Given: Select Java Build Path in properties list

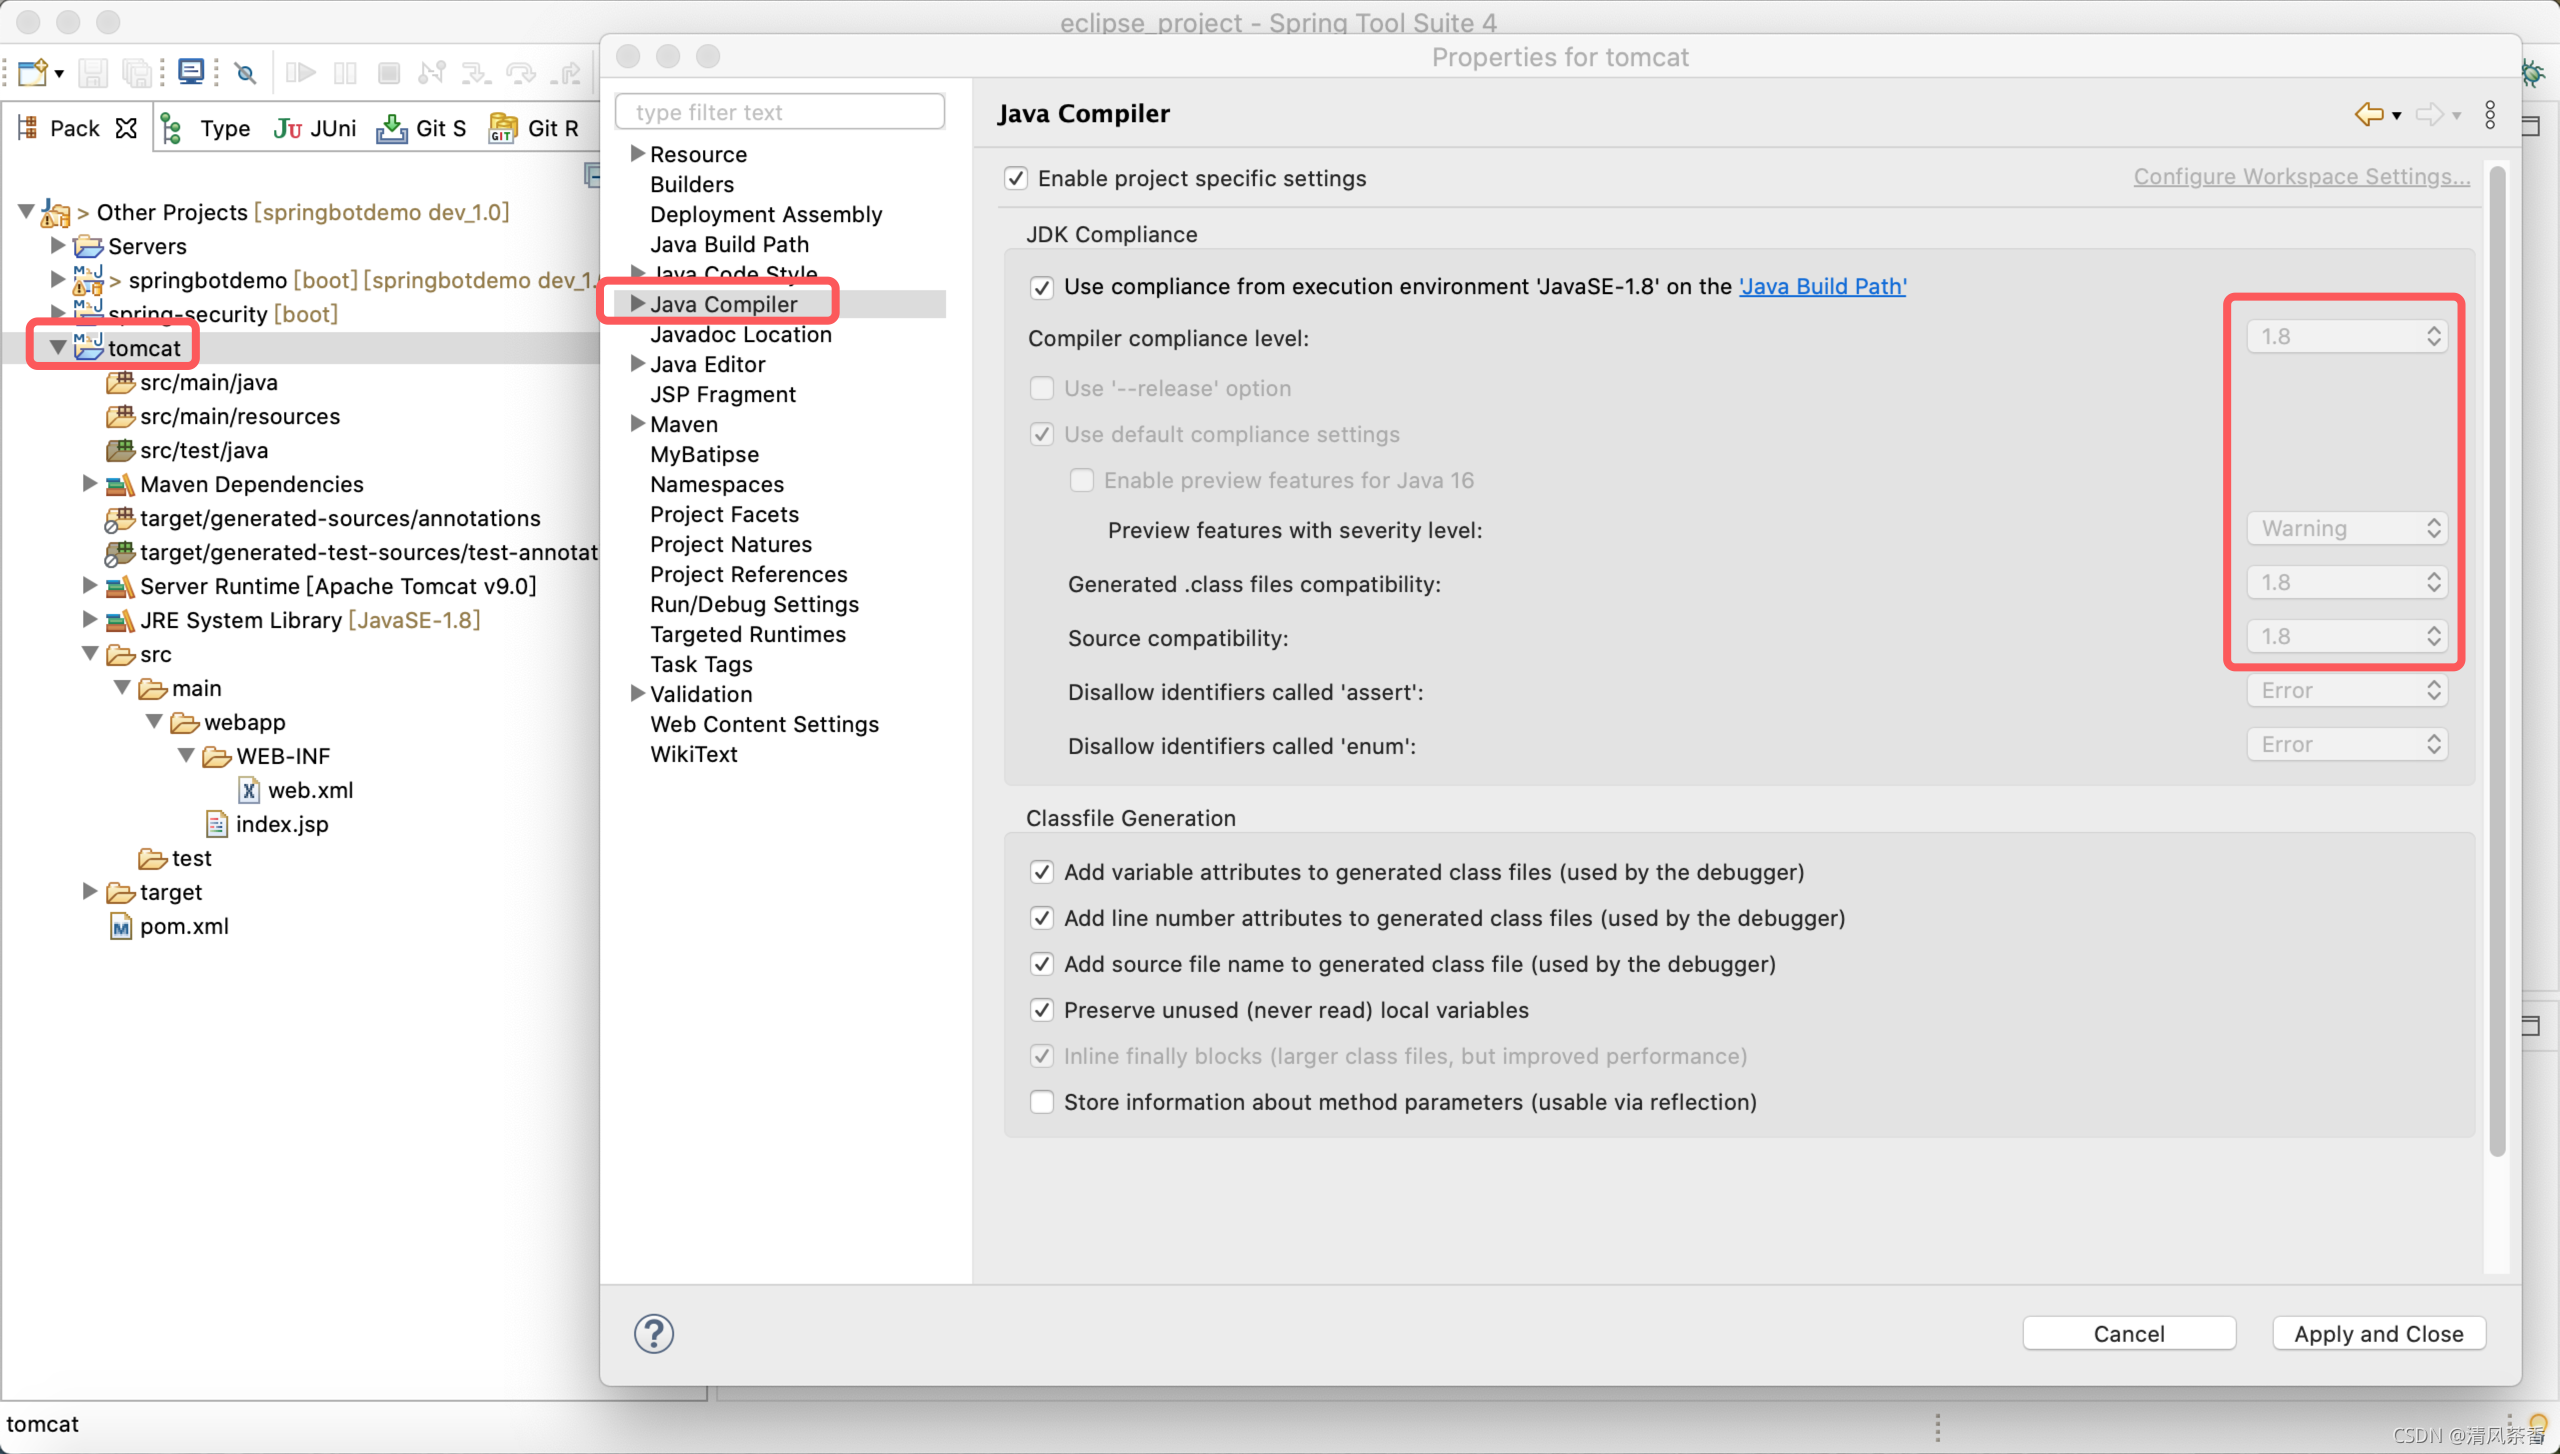Looking at the screenshot, I should [x=729, y=244].
